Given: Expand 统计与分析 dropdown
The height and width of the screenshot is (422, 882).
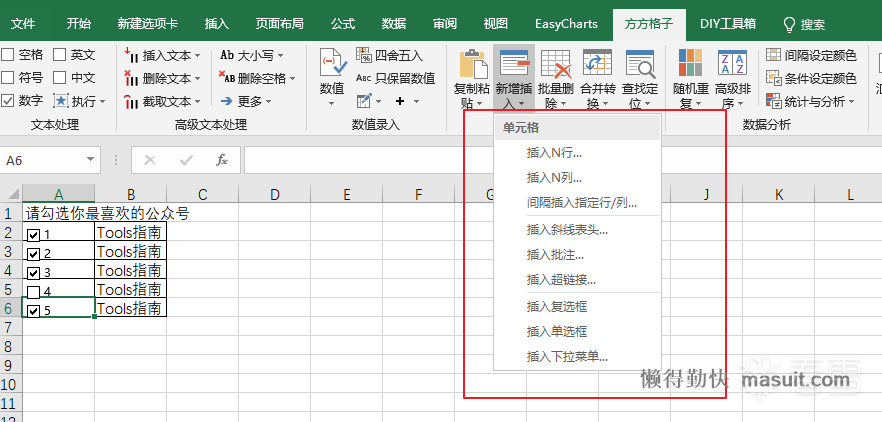Looking at the screenshot, I should [x=853, y=102].
